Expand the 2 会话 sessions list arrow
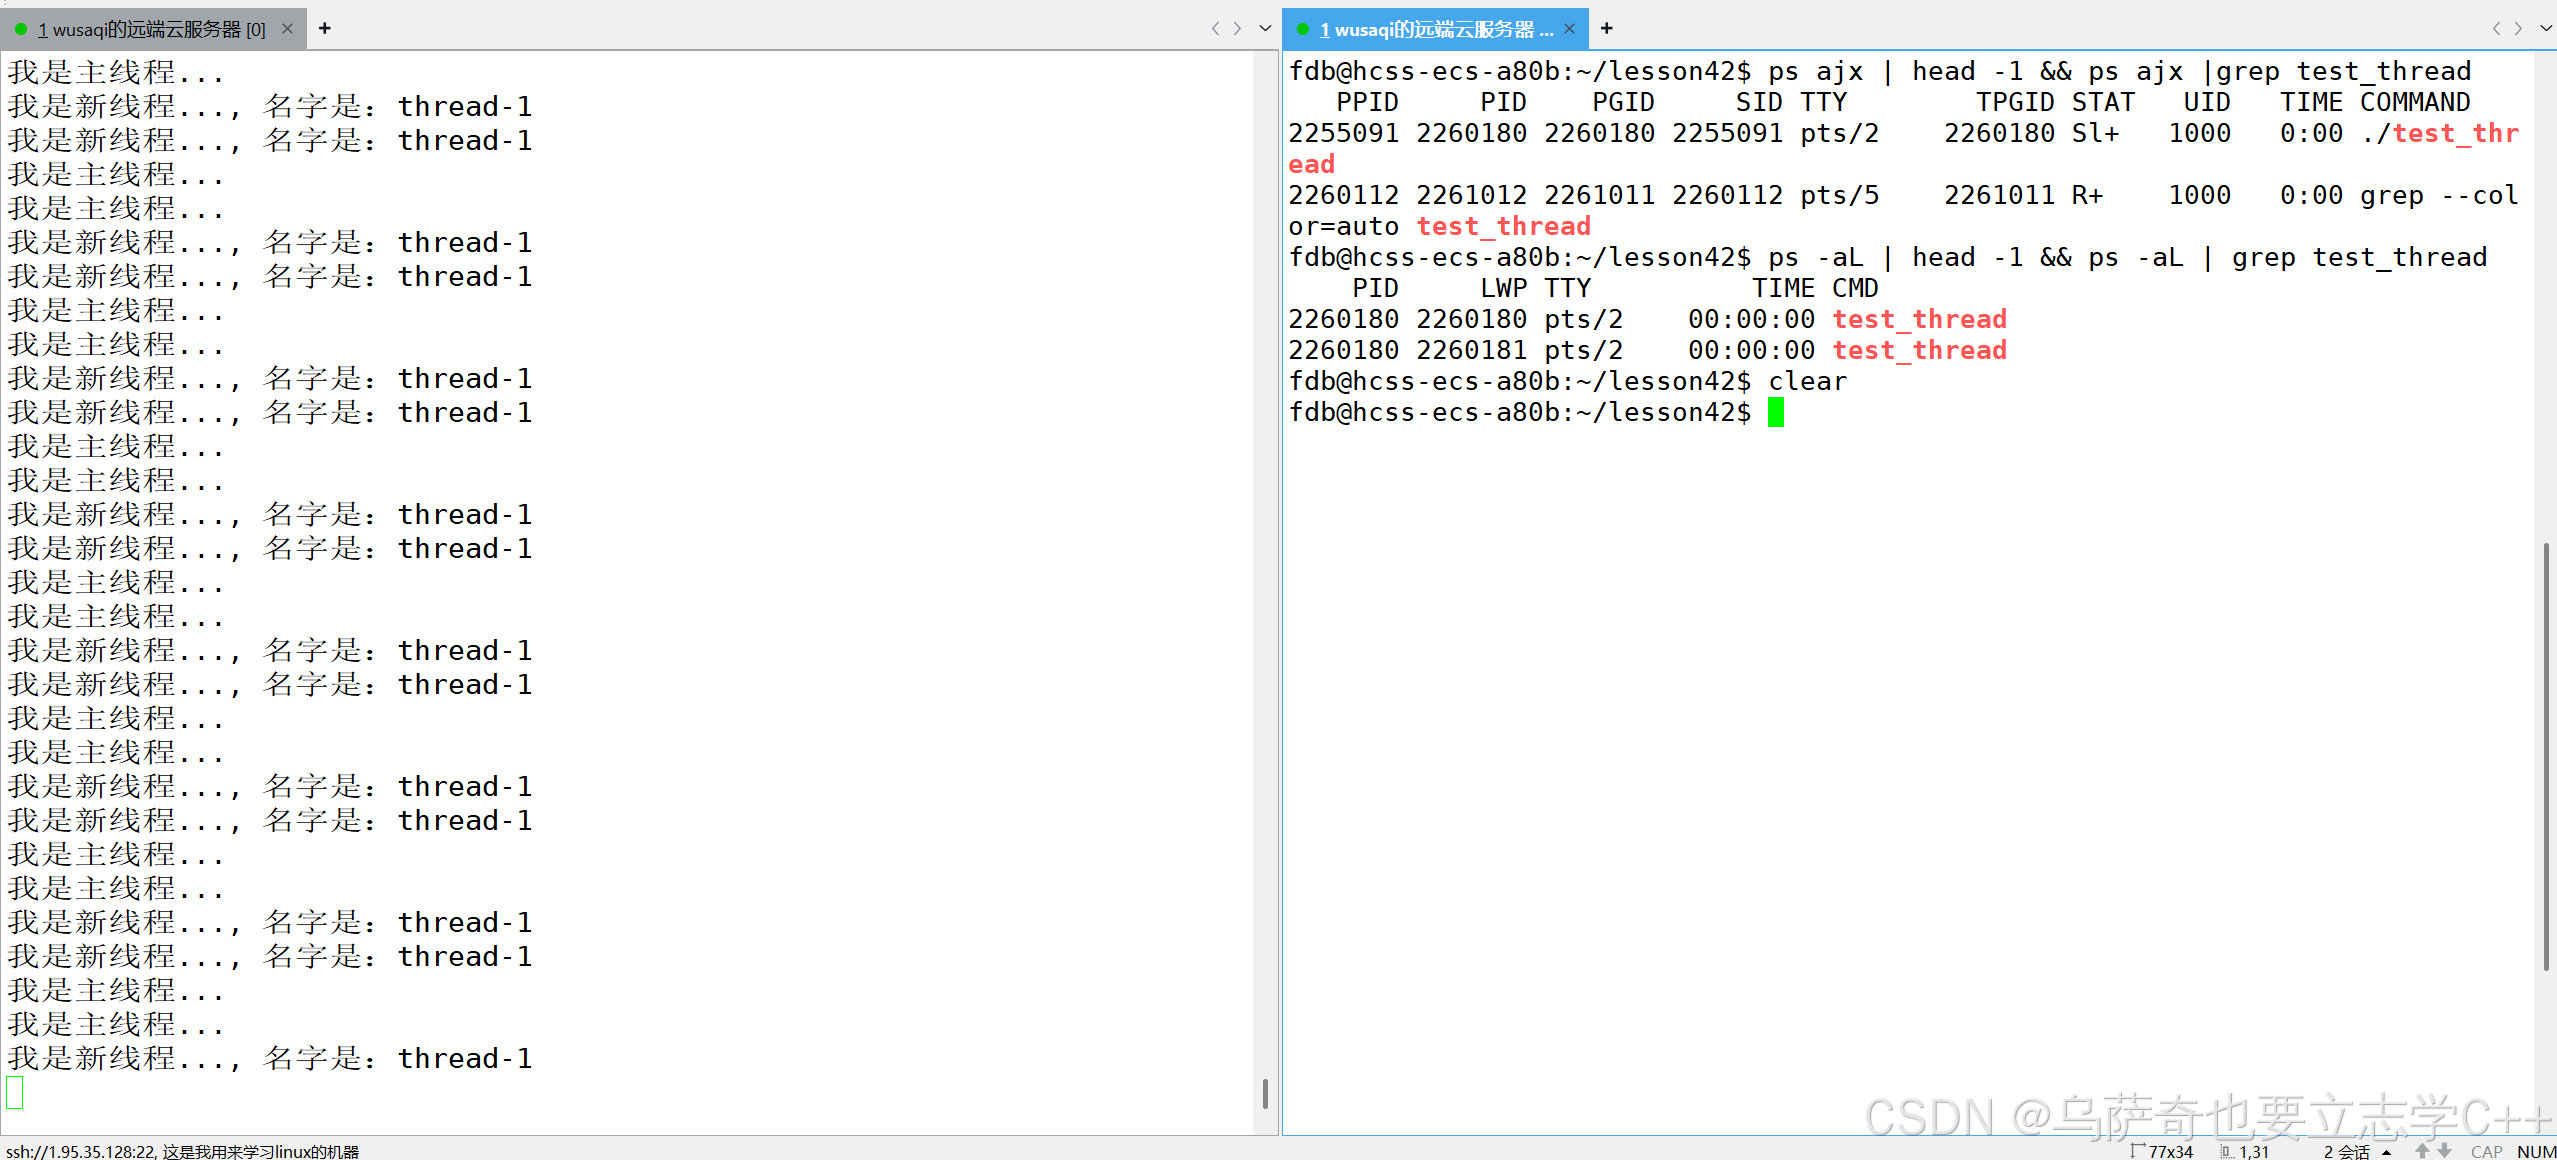Image resolution: width=2557 pixels, height=1160 pixels. (2387, 1152)
